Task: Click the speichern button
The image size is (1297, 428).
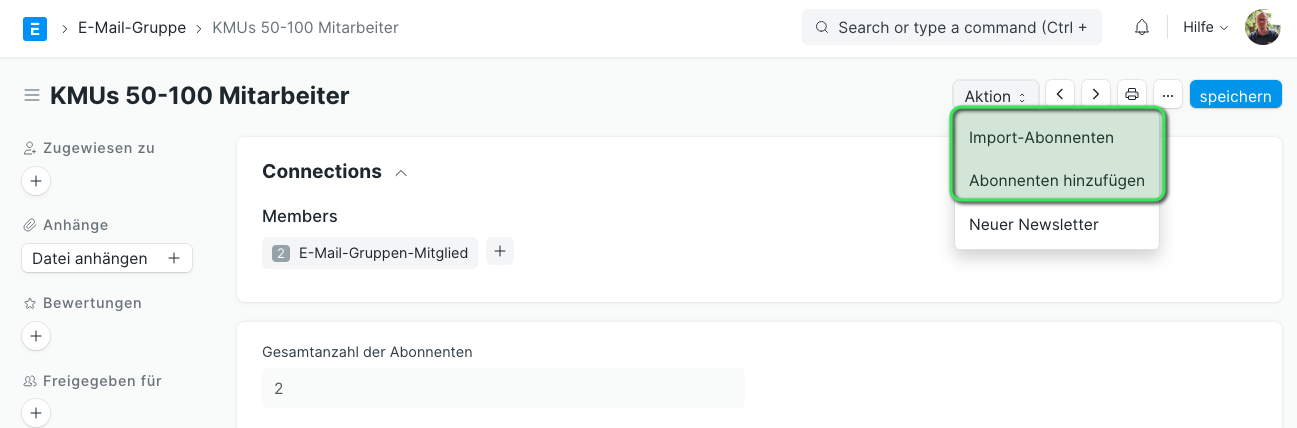Action: coord(1236,95)
